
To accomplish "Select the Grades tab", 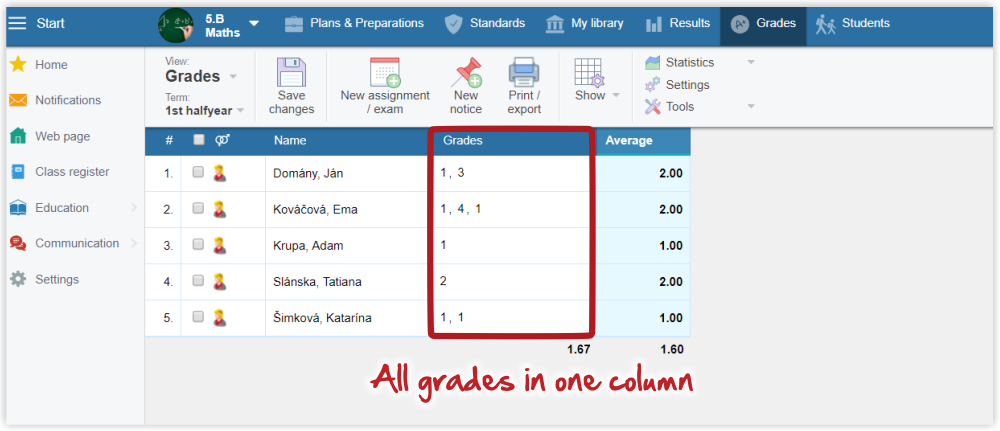I will point(763,24).
